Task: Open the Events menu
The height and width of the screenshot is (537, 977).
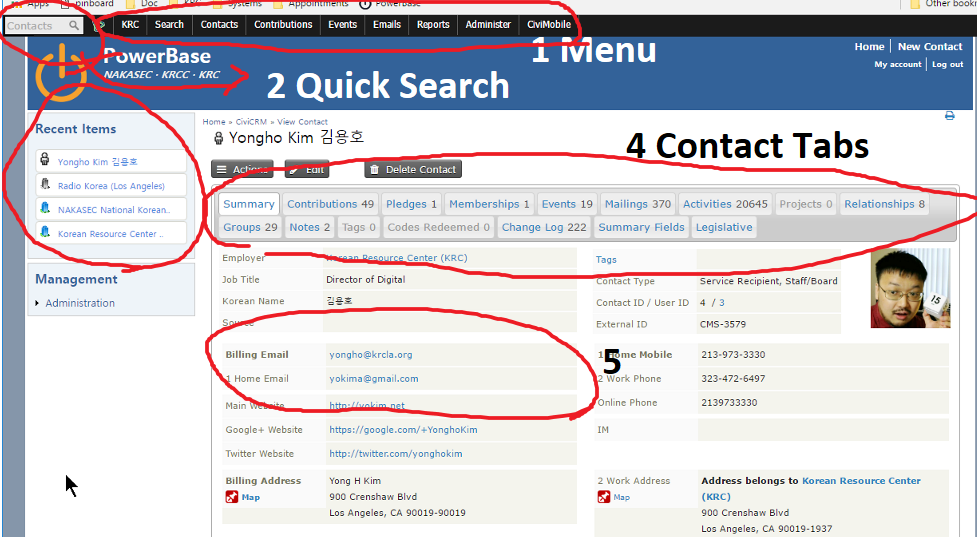Action: 343,25
